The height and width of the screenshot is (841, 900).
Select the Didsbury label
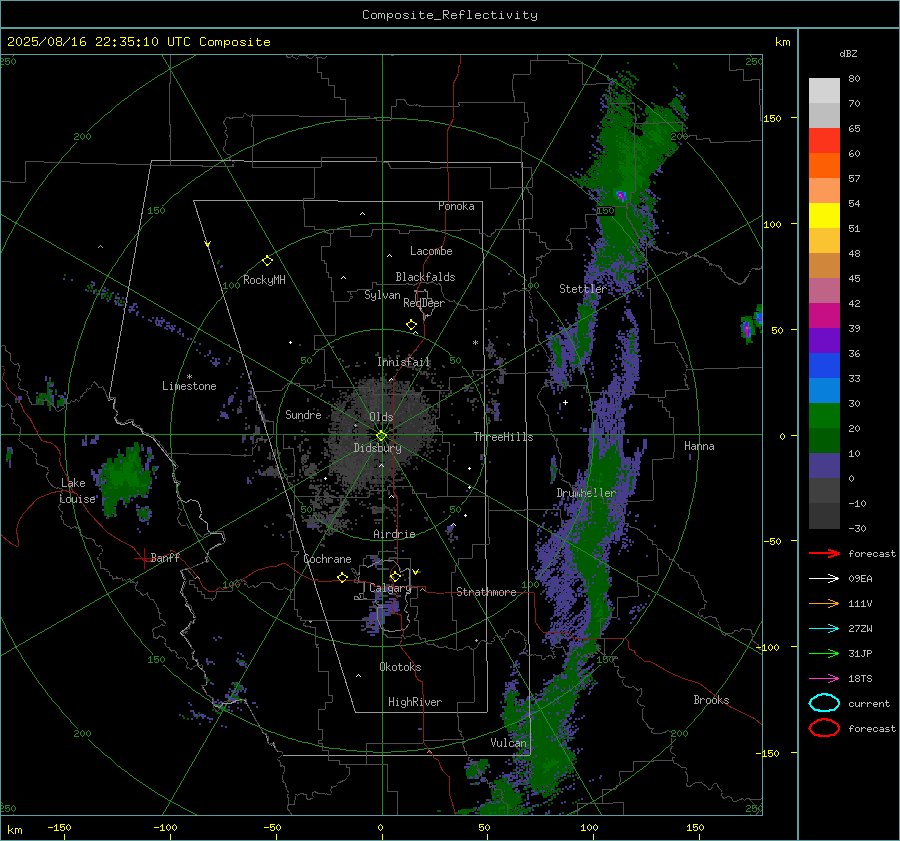click(377, 448)
